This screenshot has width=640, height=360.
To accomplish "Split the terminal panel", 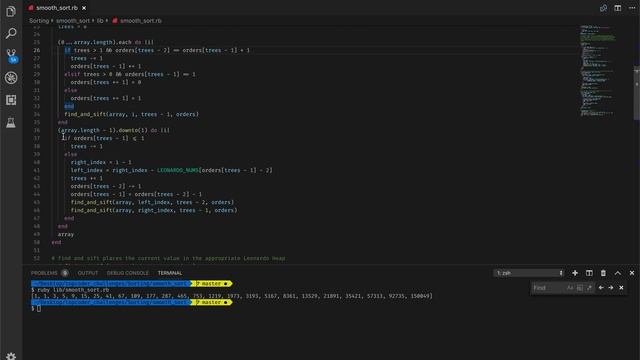I will click(589, 273).
